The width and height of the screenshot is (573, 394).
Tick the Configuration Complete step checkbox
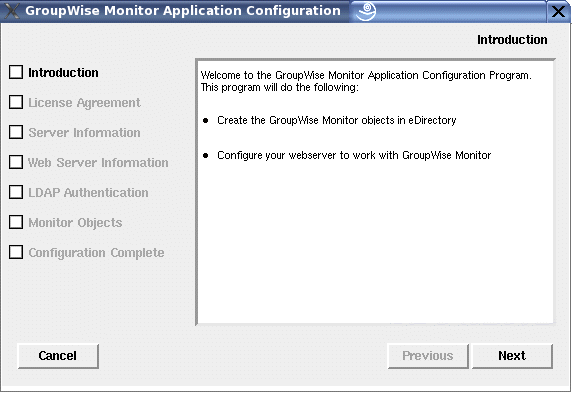pos(16,252)
